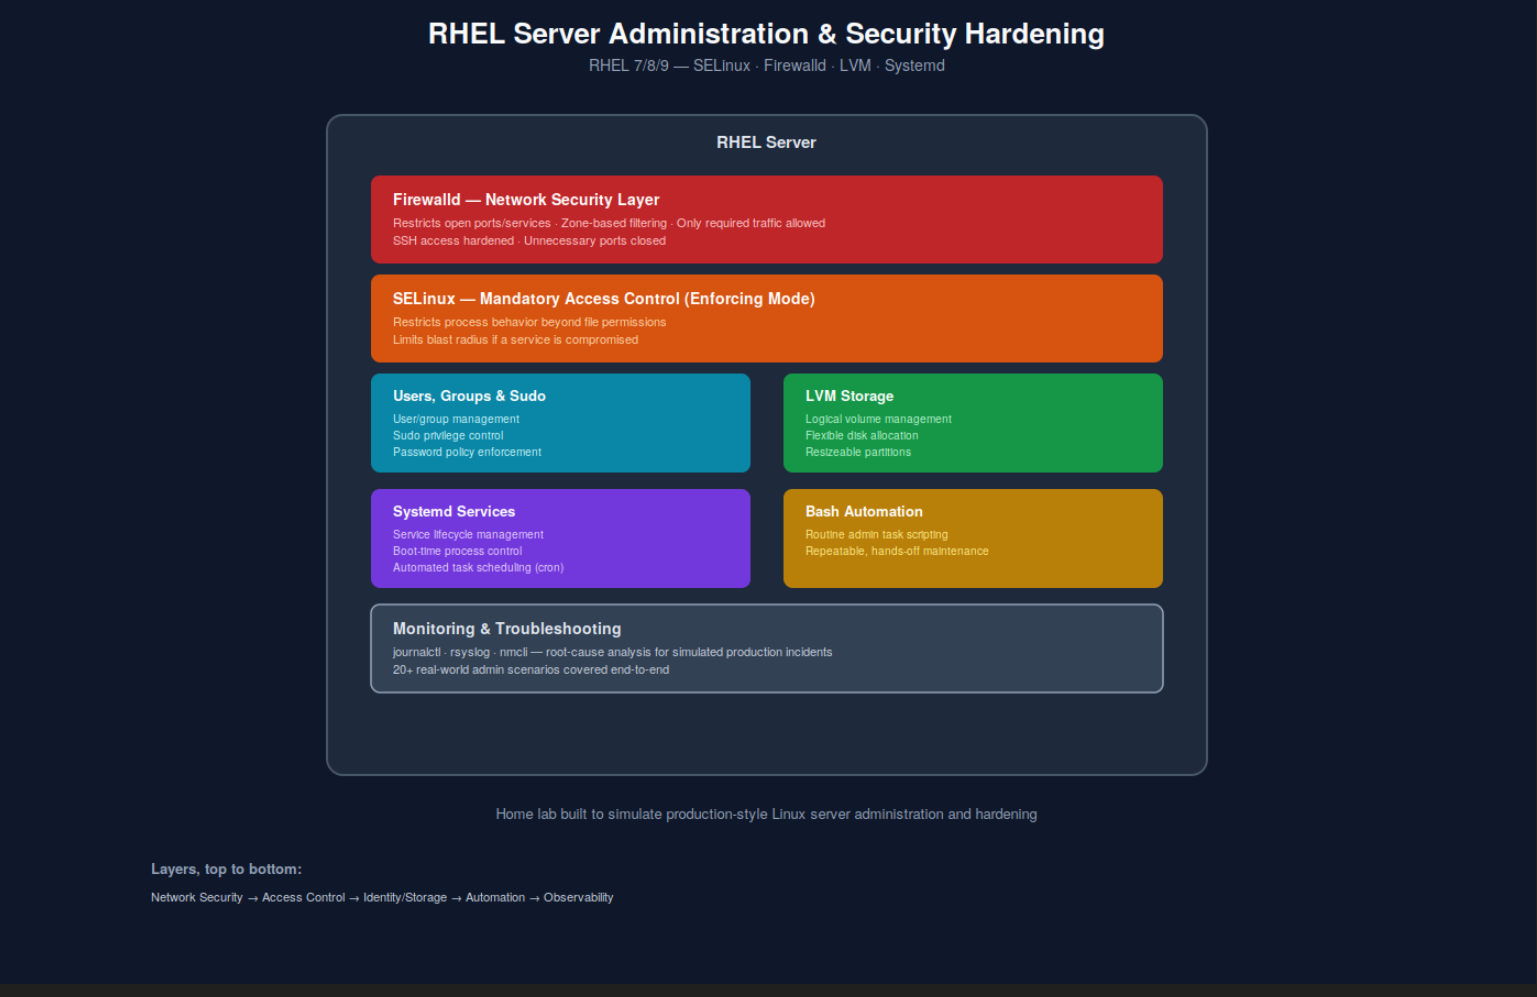
Task: Click the 'Users, Groups & Sudo' heading
Action: click(469, 396)
